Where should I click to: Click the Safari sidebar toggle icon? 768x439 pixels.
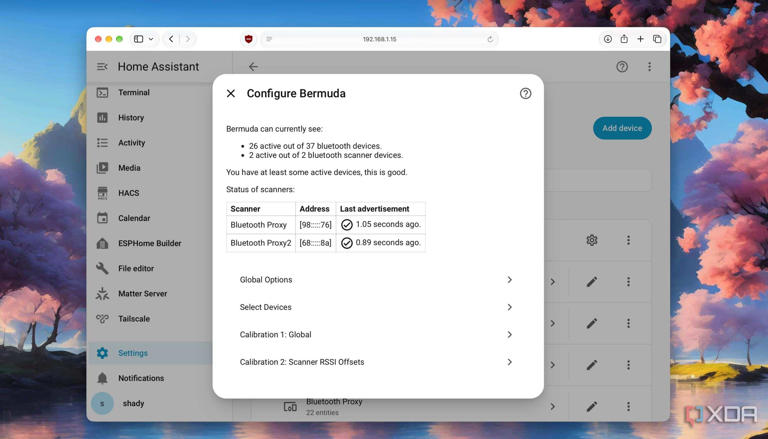pos(139,39)
